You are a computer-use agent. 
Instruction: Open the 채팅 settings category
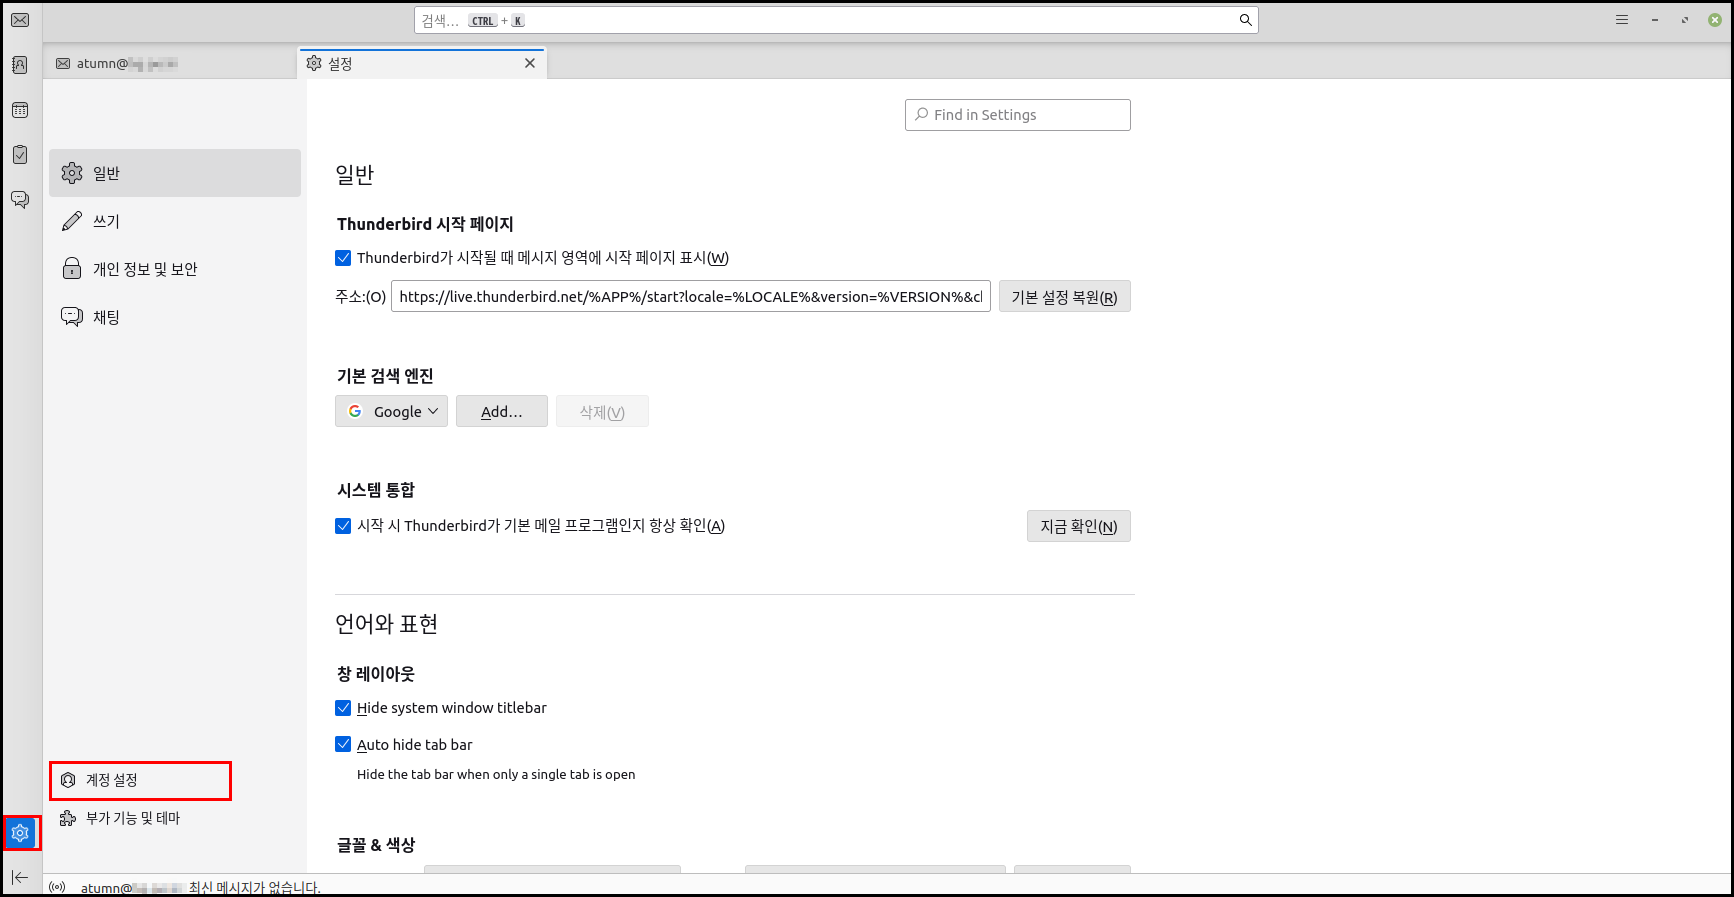[175, 317]
